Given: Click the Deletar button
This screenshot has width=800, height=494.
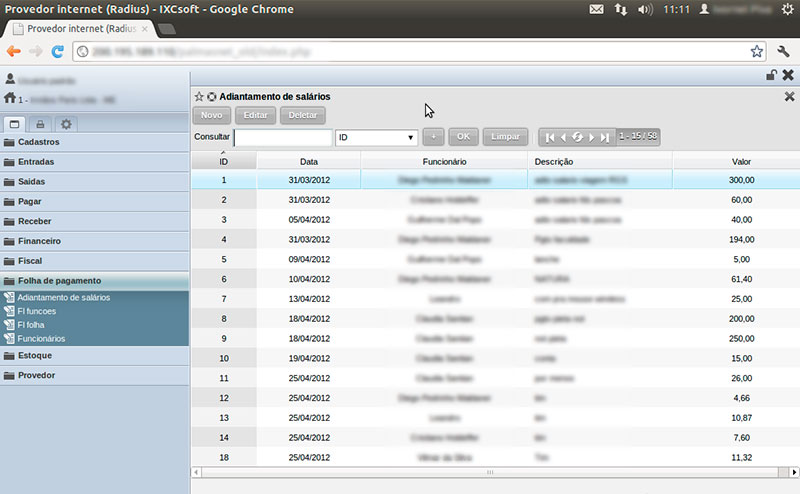Looking at the screenshot, I should coord(303,115).
